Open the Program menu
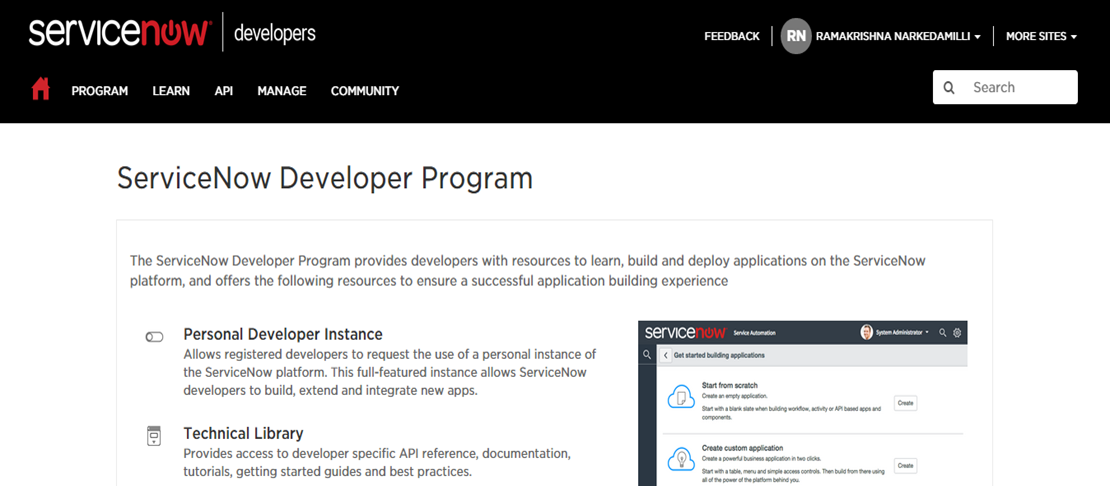This screenshot has height=486, width=1110. [x=100, y=91]
